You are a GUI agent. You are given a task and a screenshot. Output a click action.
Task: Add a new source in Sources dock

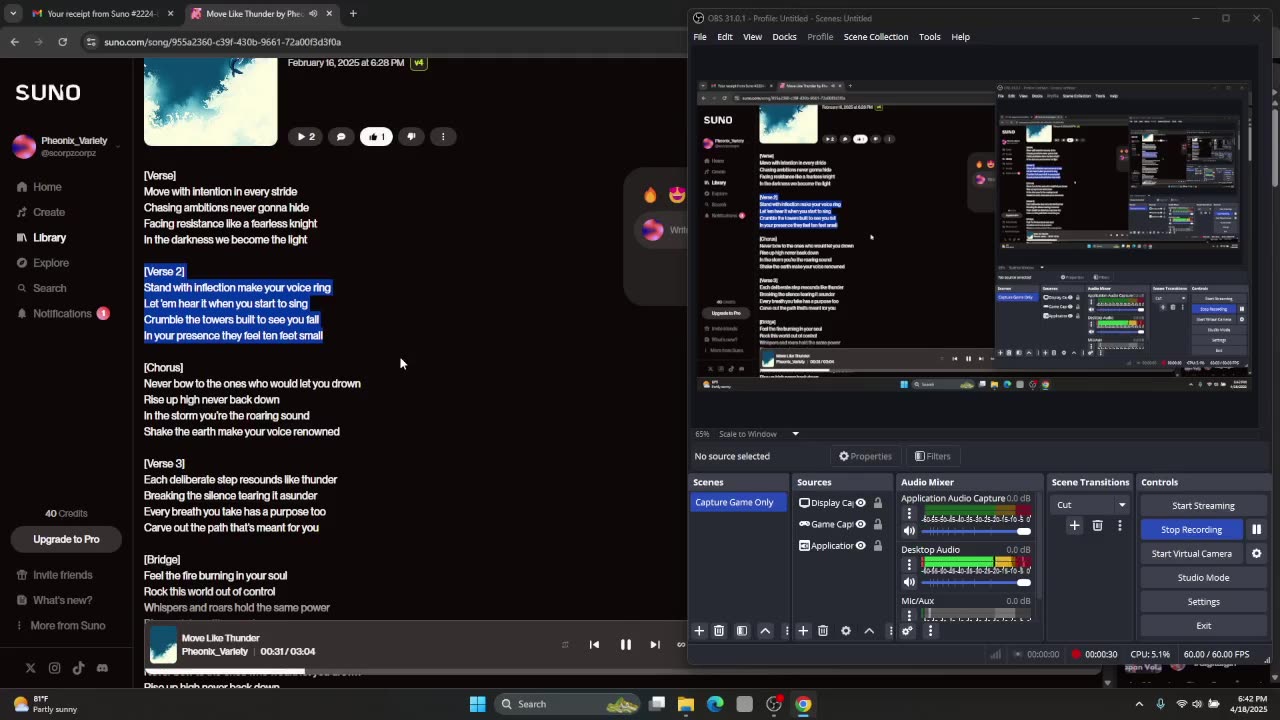[803, 631]
